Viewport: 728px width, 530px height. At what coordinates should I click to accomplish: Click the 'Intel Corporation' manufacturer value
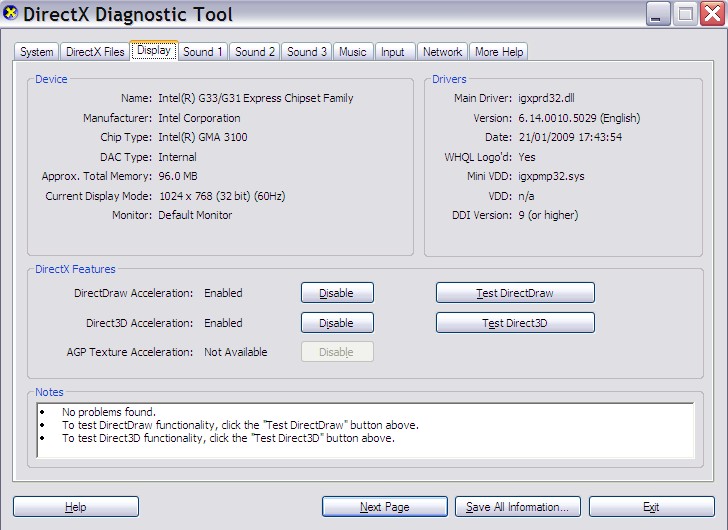point(199,118)
